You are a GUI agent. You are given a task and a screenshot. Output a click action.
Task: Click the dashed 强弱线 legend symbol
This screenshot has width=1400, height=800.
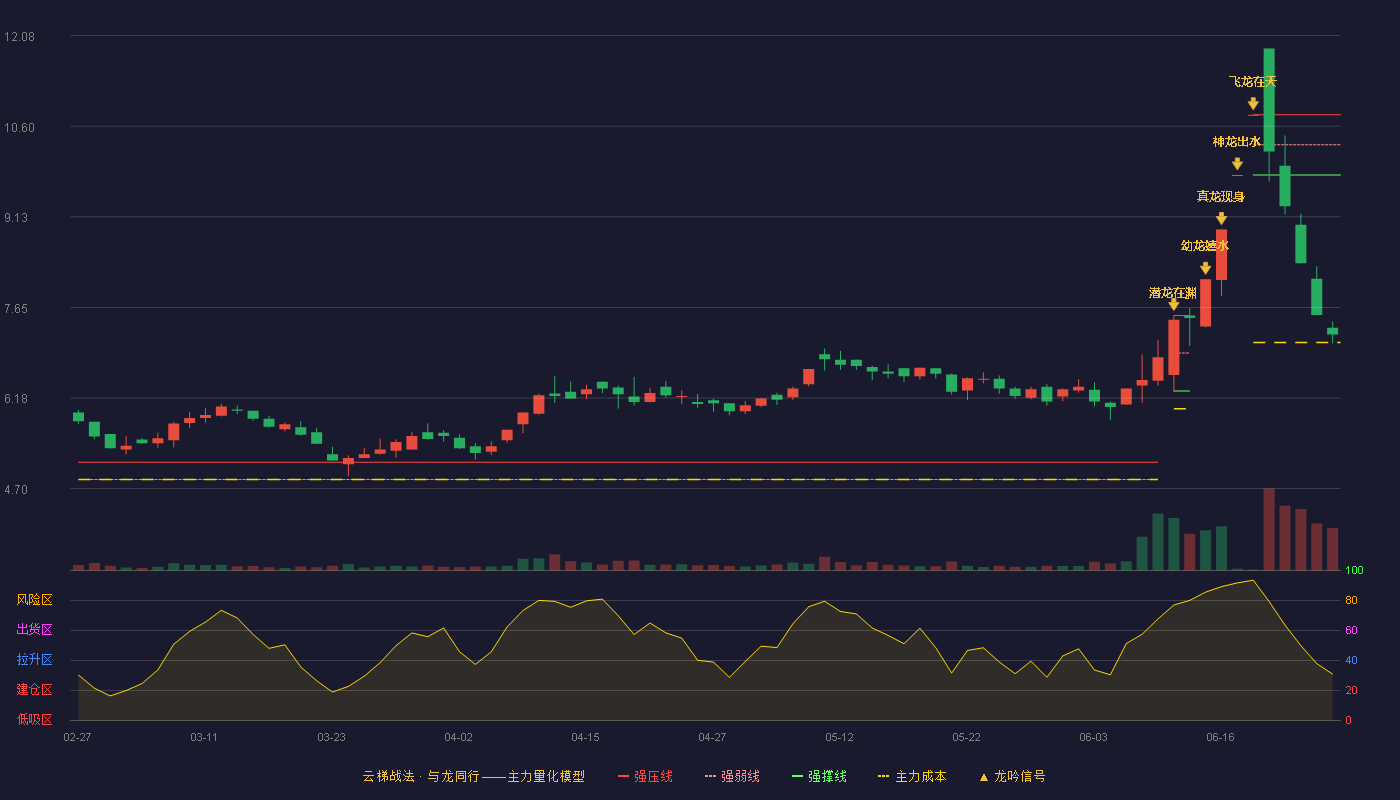pyautogui.click(x=711, y=776)
